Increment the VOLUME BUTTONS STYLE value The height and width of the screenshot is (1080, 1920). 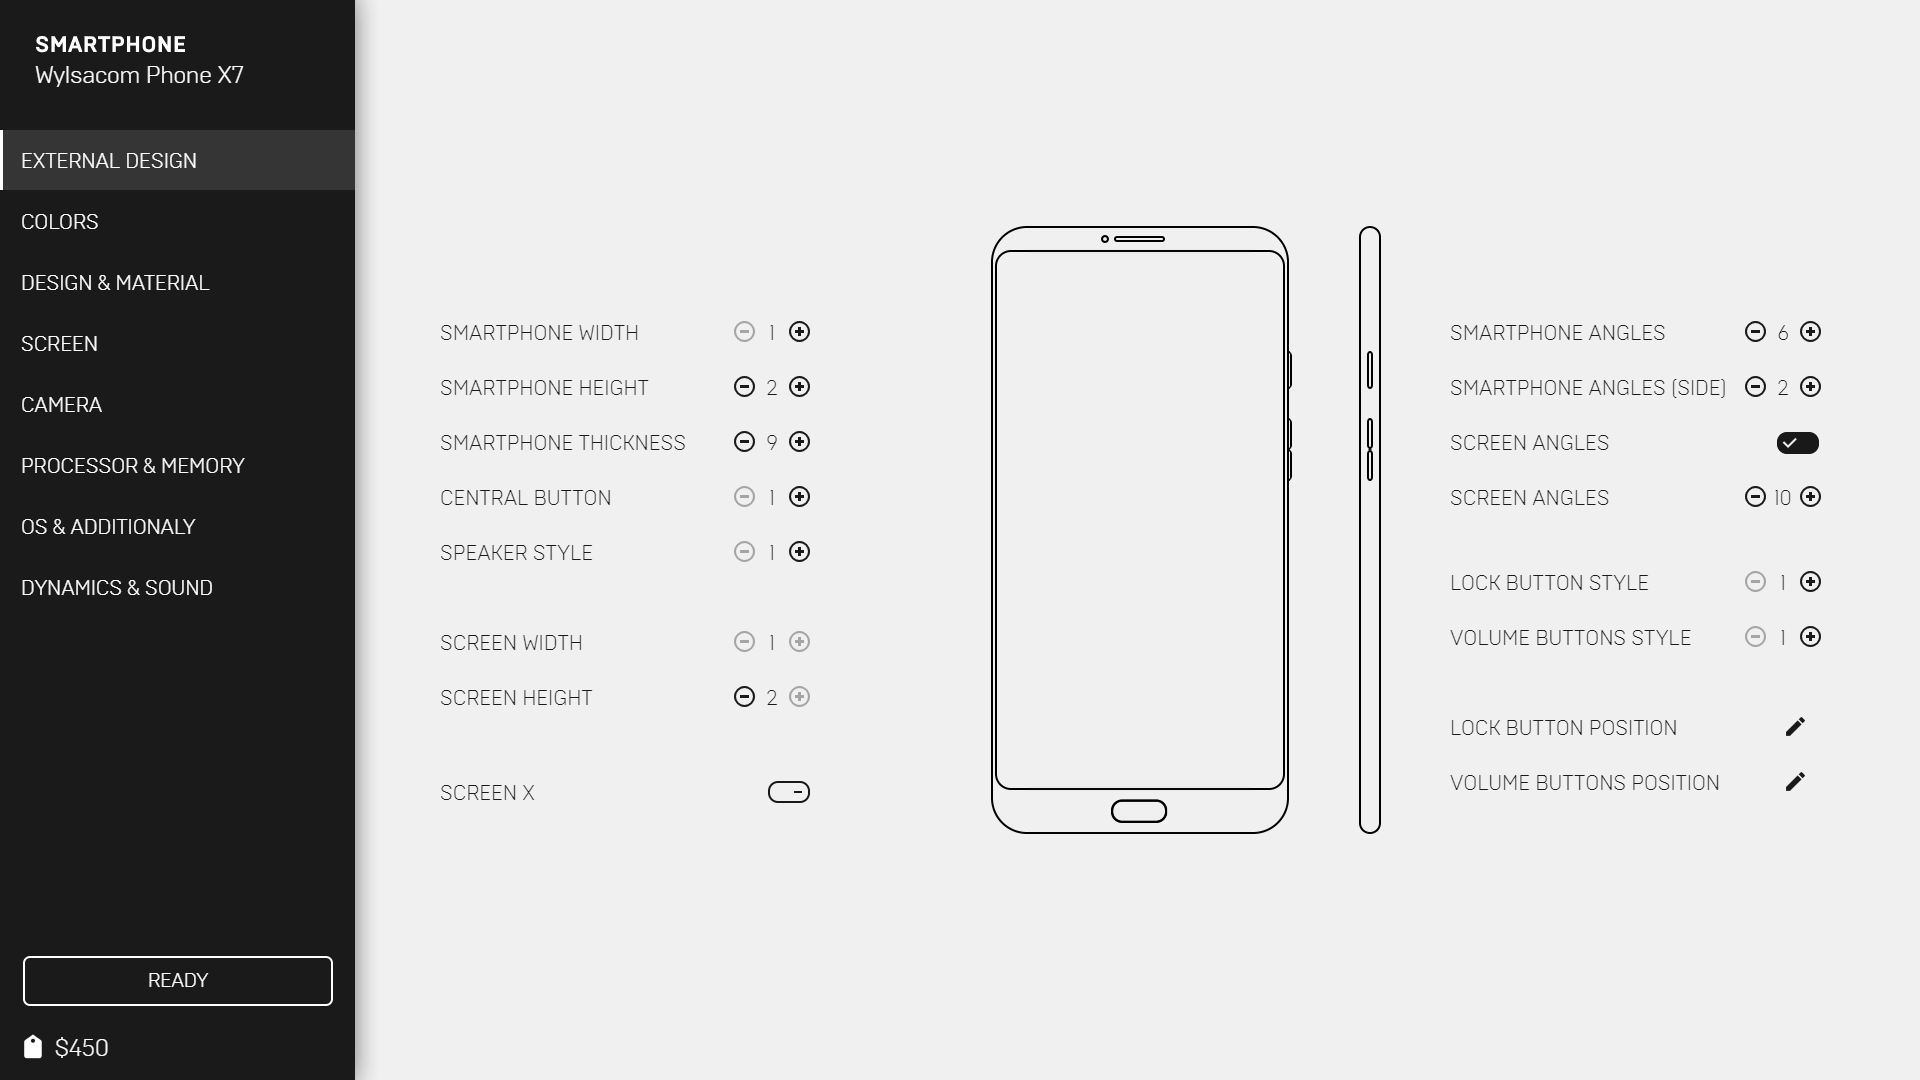[x=1811, y=637]
